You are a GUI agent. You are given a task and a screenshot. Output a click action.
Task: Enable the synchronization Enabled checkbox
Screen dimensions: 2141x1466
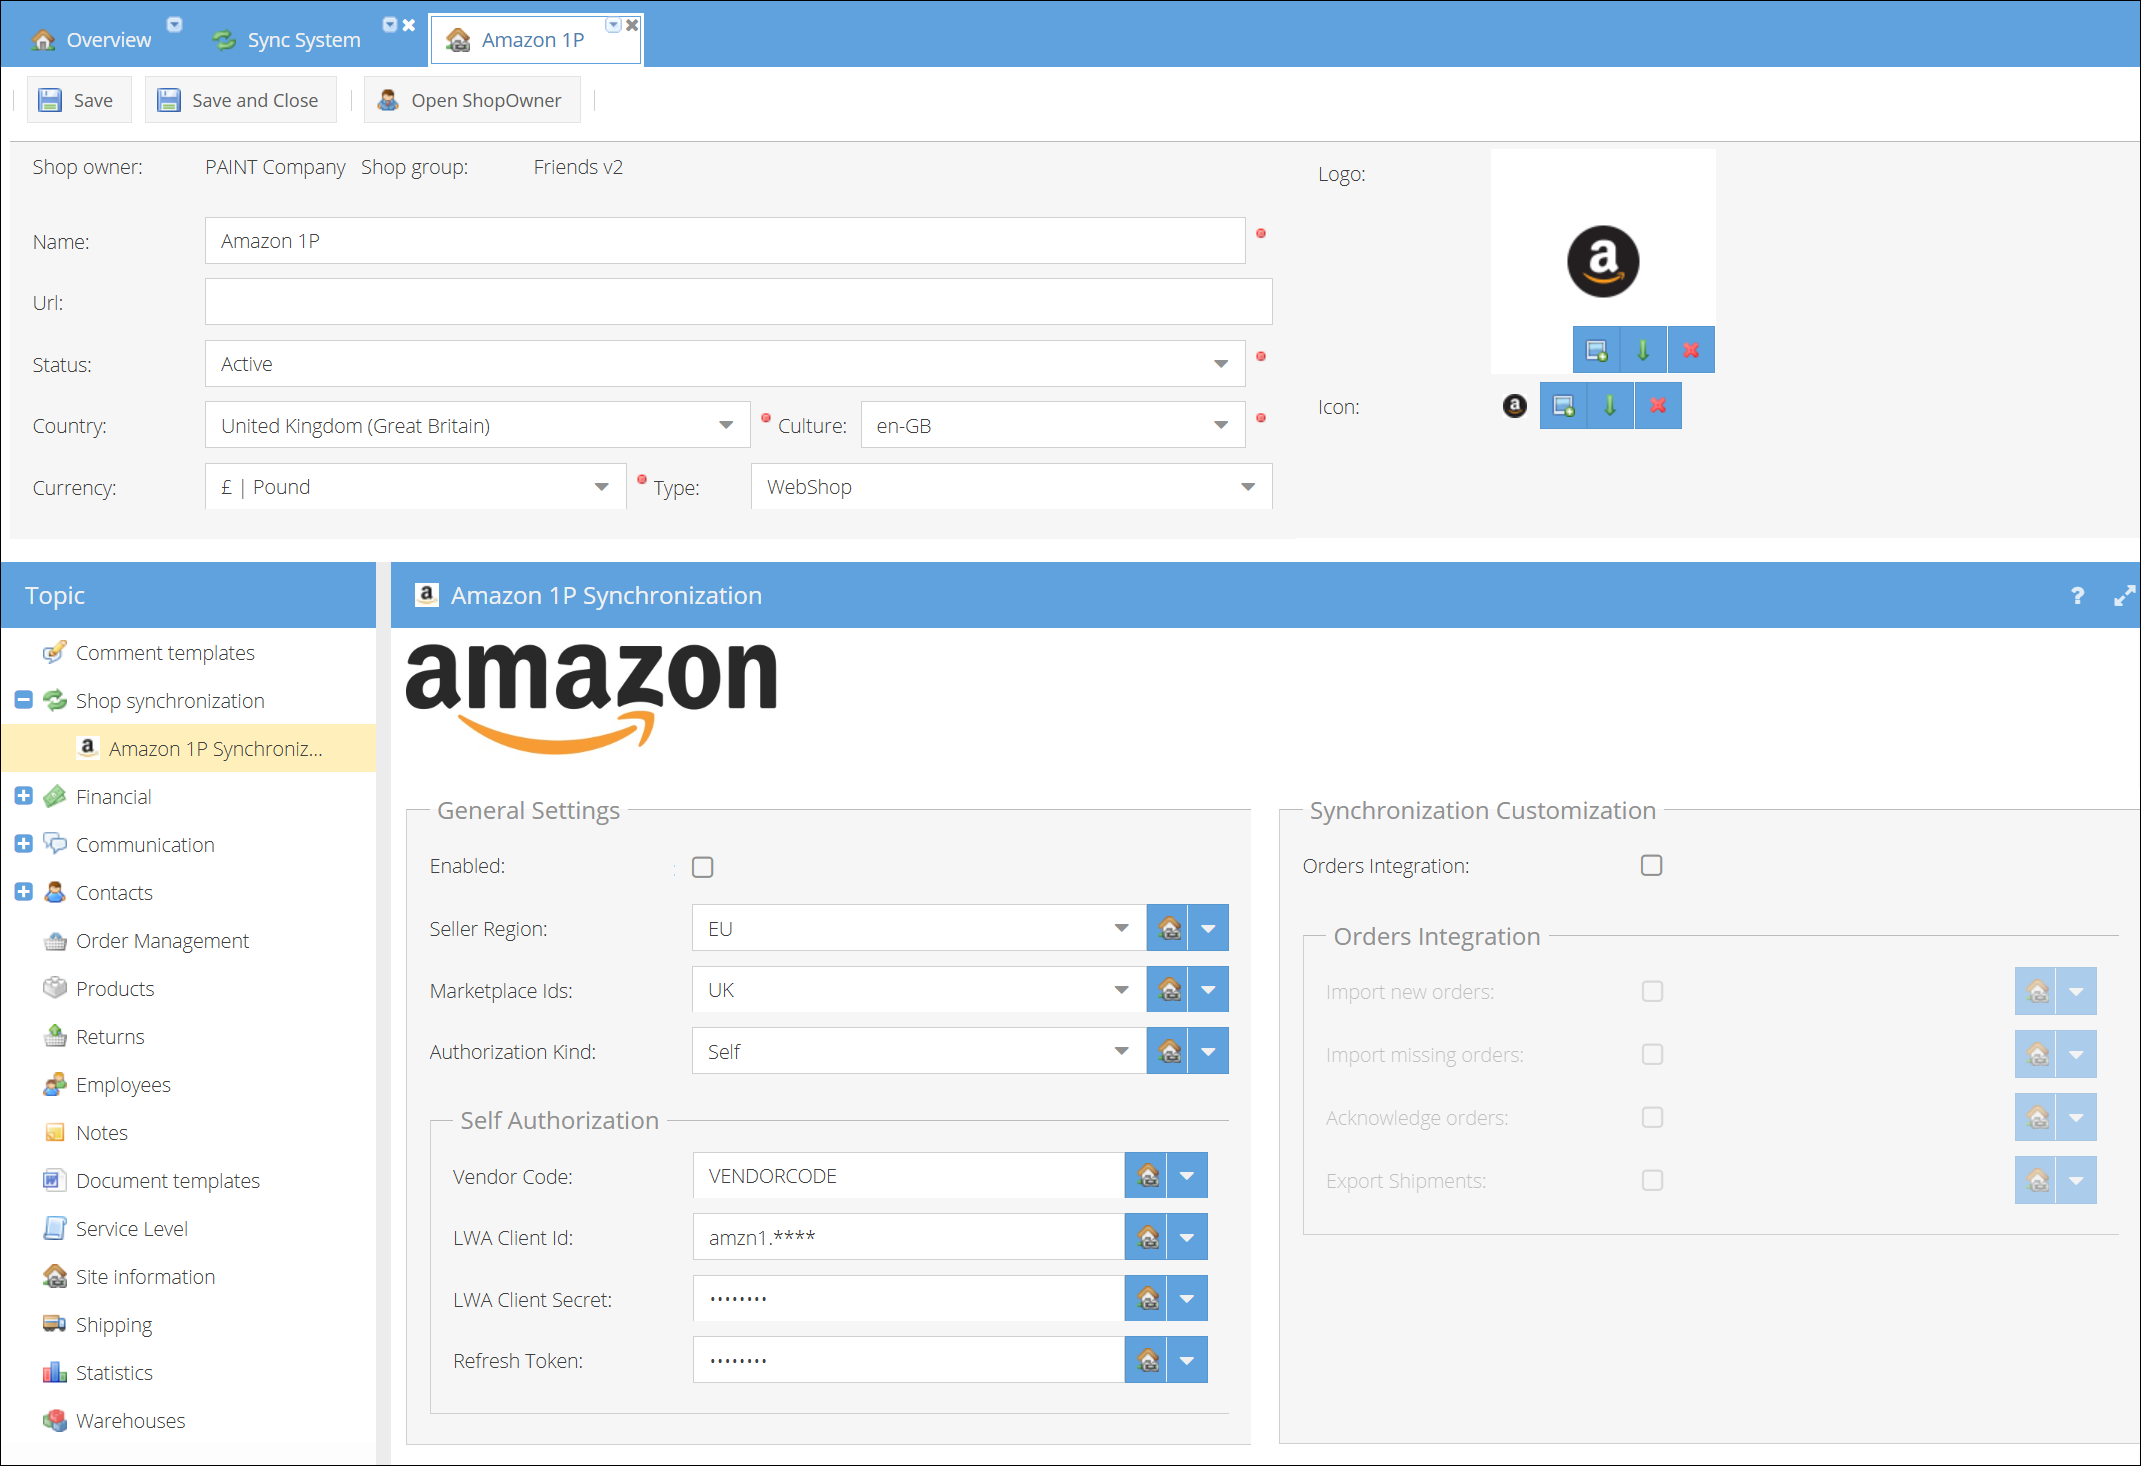703,867
